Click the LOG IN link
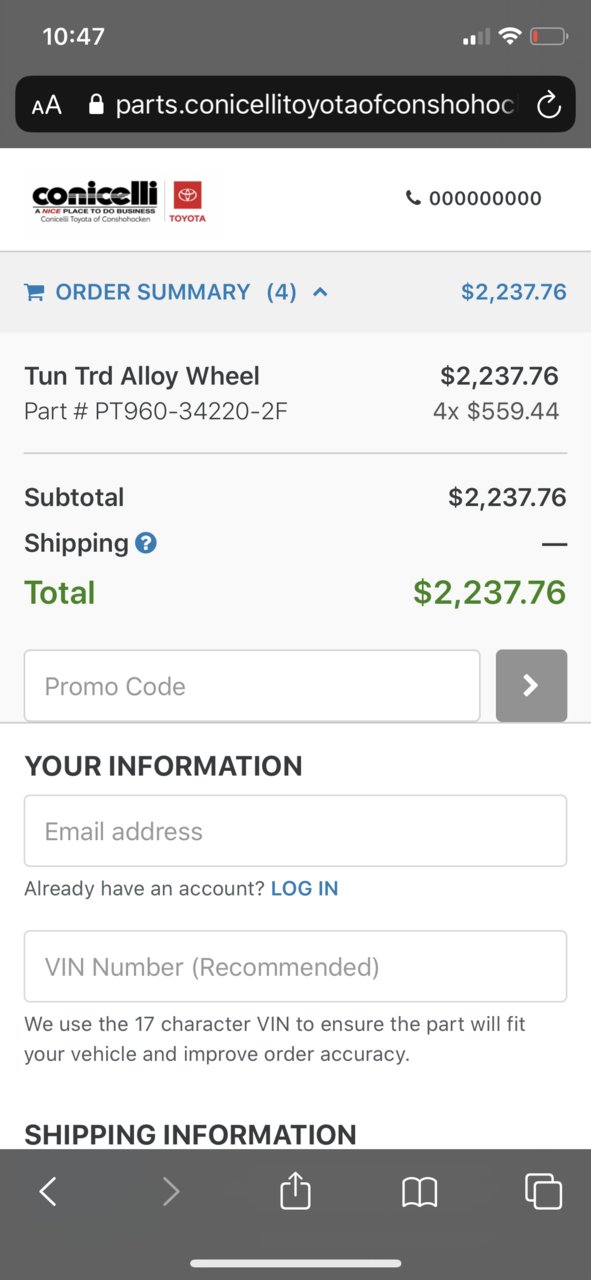Image resolution: width=591 pixels, height=1280 pixels. click(305, 888)
